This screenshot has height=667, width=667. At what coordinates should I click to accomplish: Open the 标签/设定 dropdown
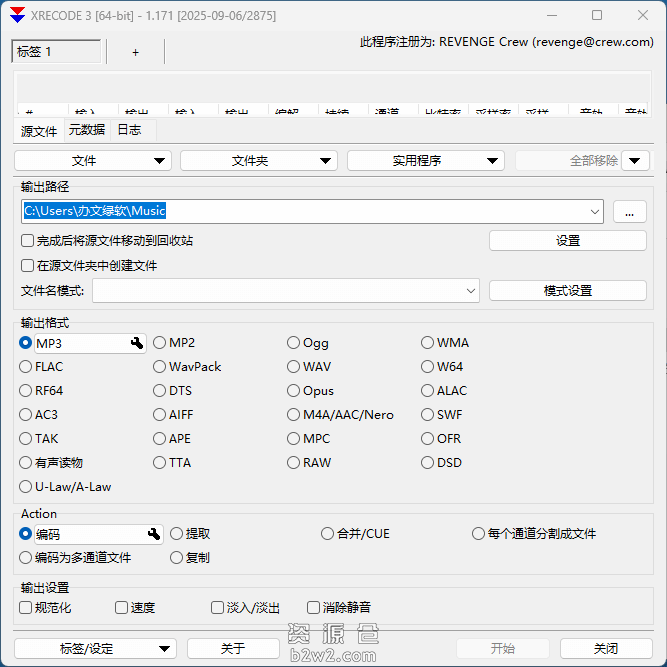tap(96, 649)
